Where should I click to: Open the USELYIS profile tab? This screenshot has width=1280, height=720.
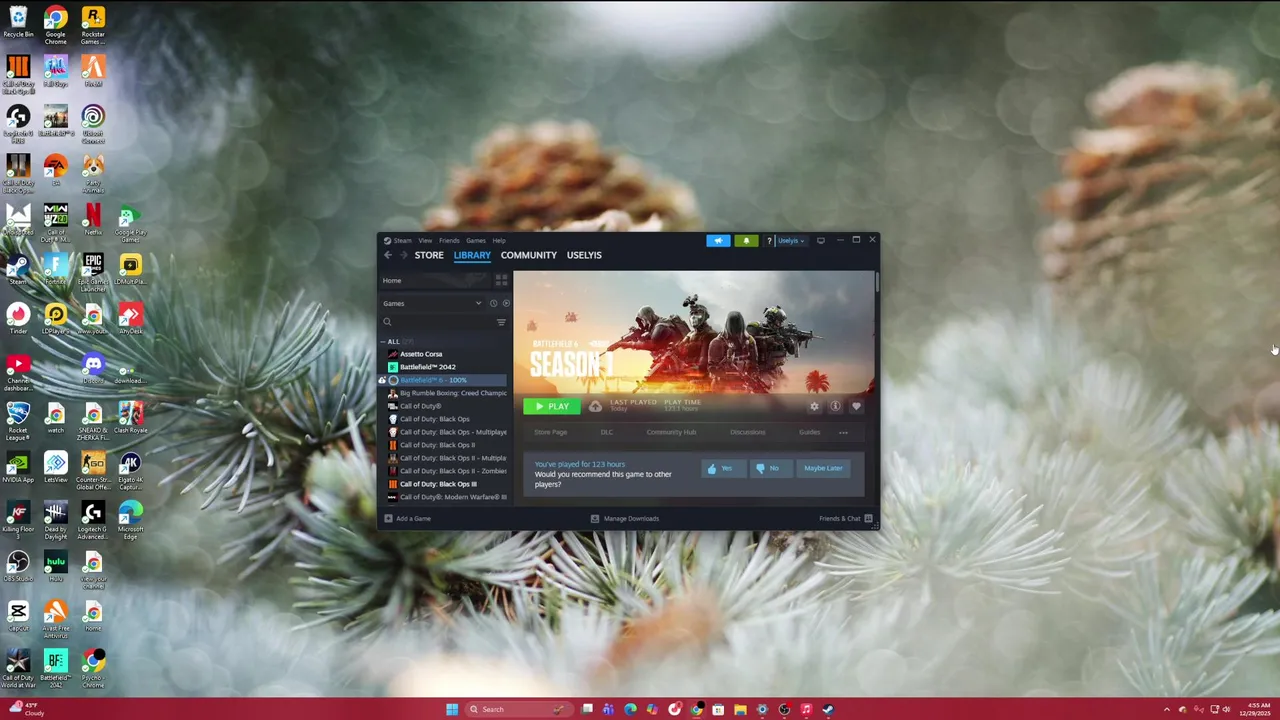(584, 255)
